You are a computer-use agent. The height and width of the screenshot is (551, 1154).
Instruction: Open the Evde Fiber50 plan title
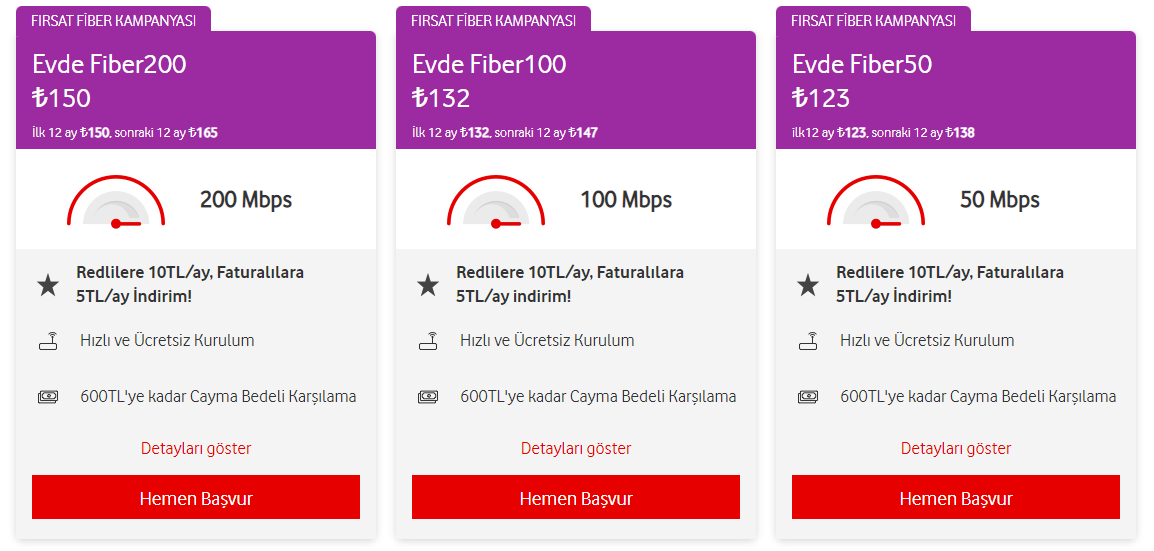click(x=862, y=65)
